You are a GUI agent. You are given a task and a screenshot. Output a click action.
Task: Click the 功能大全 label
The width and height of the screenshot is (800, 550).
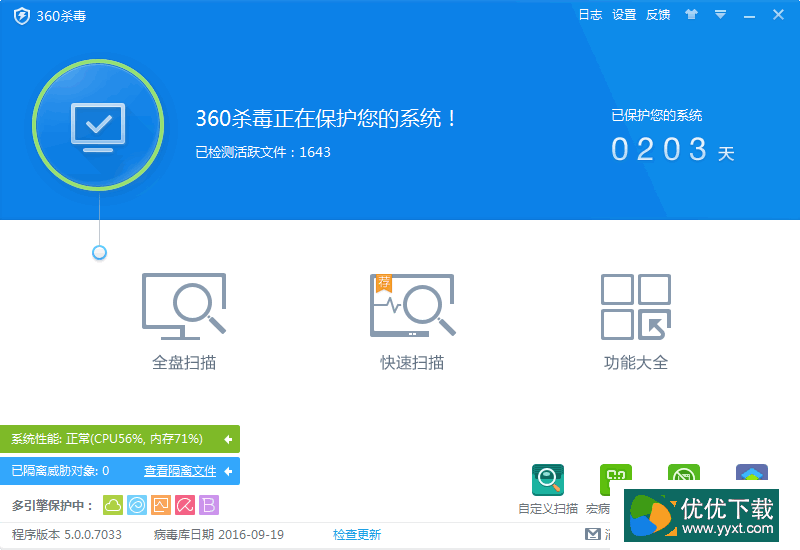coord(636,363)
